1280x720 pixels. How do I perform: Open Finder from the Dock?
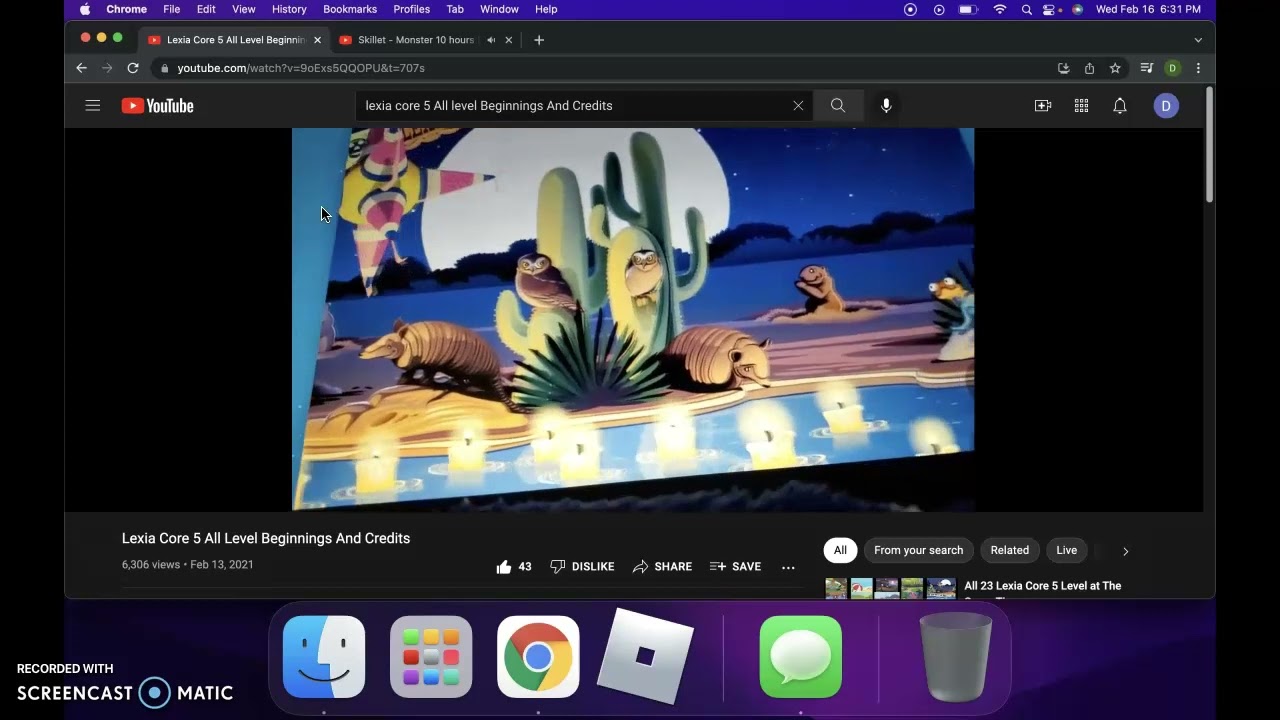tap(324, 657)
